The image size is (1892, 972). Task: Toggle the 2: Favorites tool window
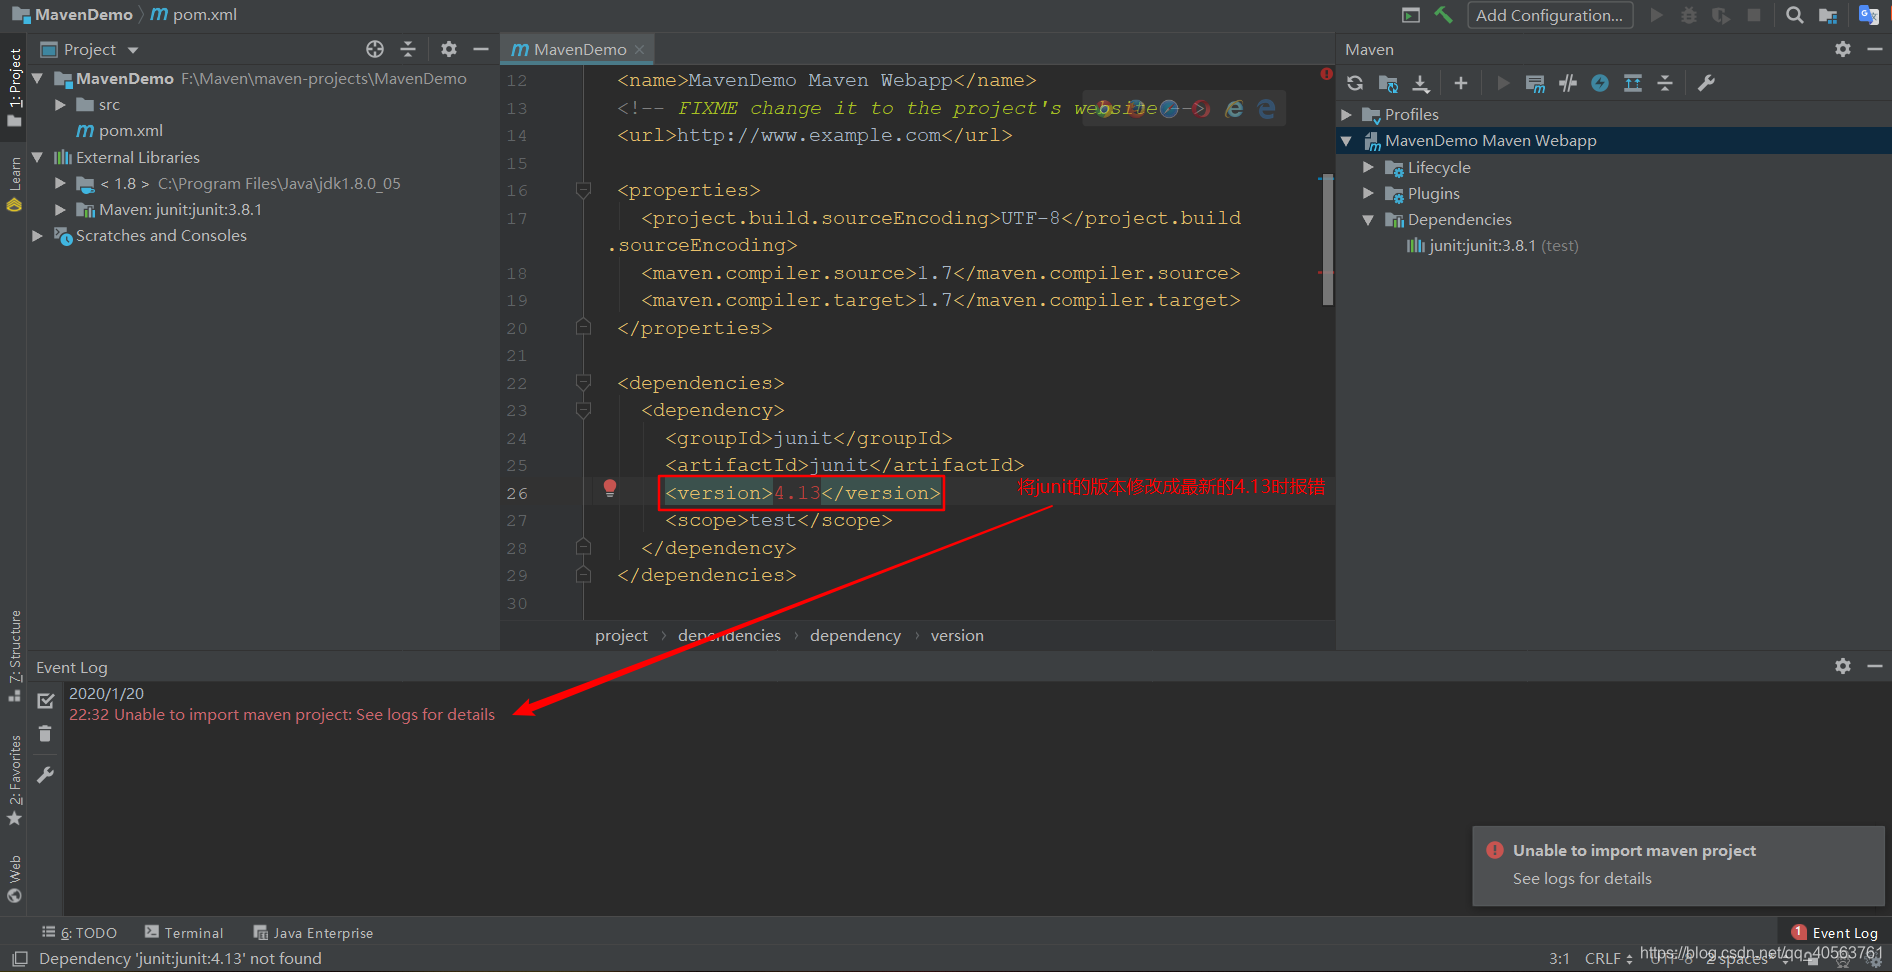tap(14, 780)
